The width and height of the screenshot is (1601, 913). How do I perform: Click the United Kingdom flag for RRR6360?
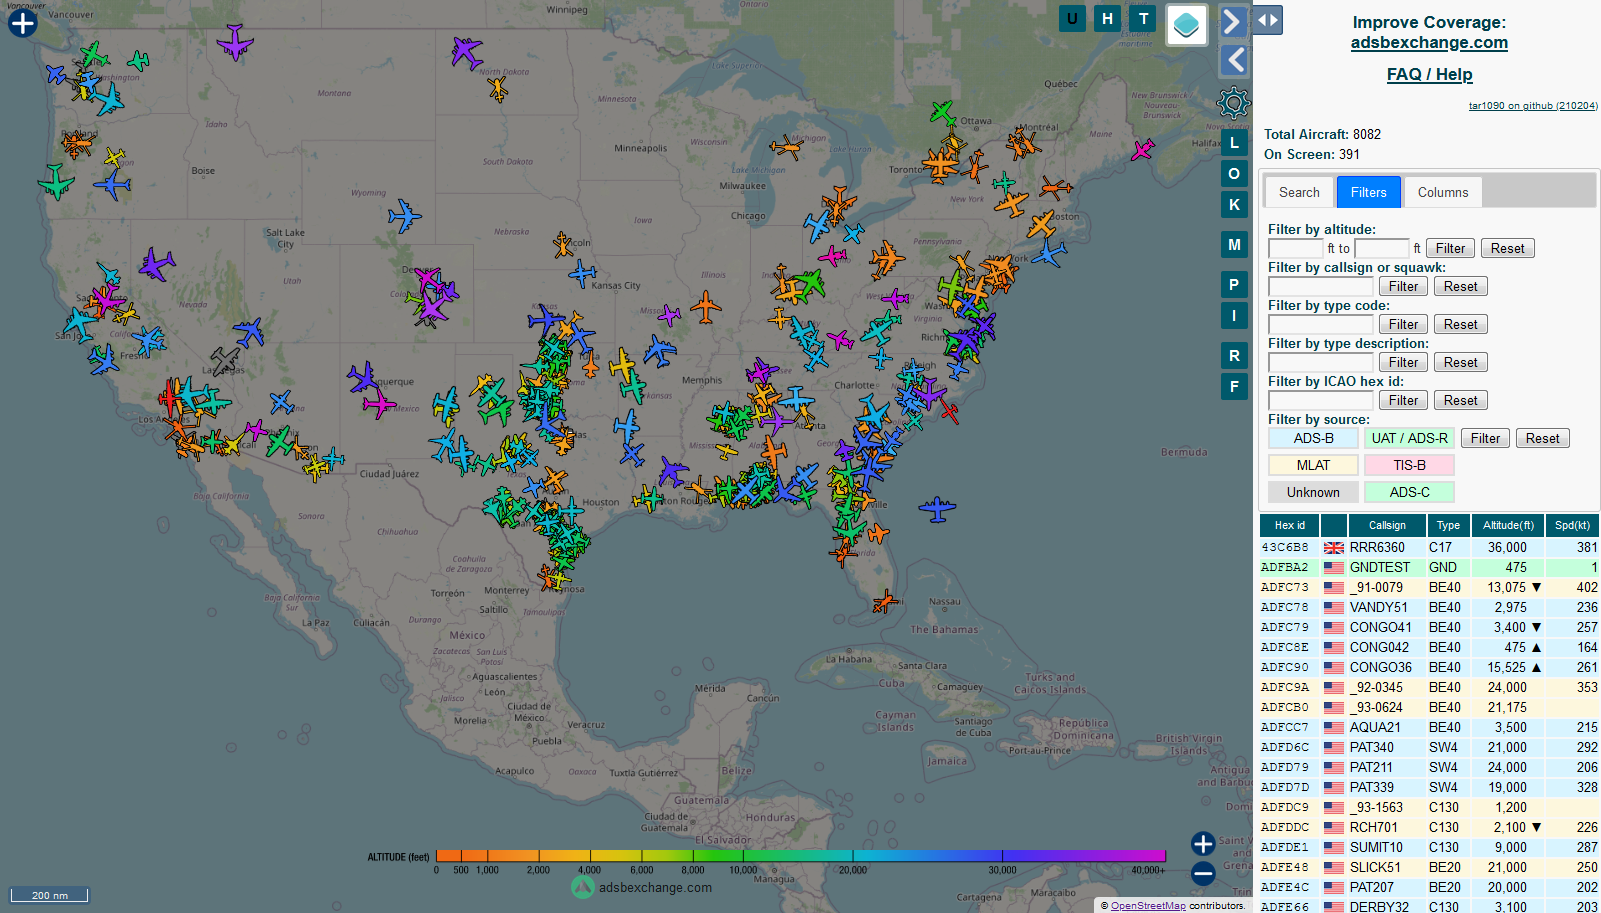(1334, 548)
